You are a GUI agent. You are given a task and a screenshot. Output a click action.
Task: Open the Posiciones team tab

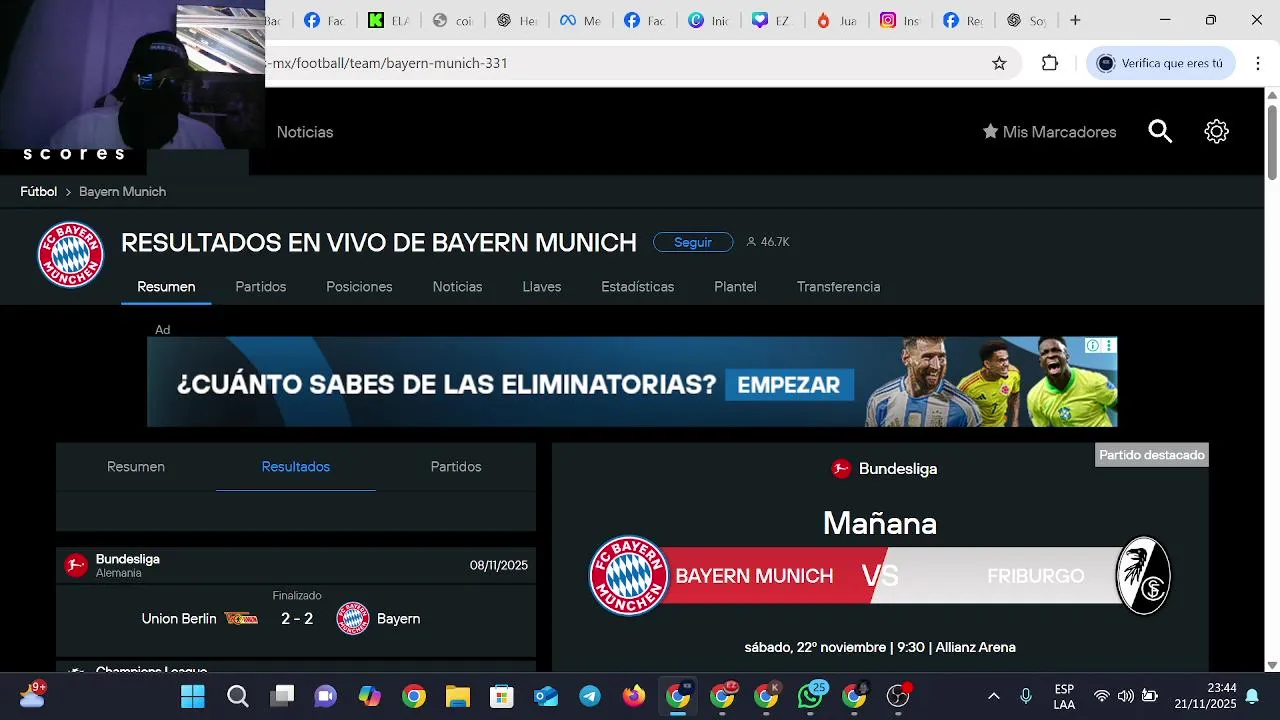click(x=359, y=287)
